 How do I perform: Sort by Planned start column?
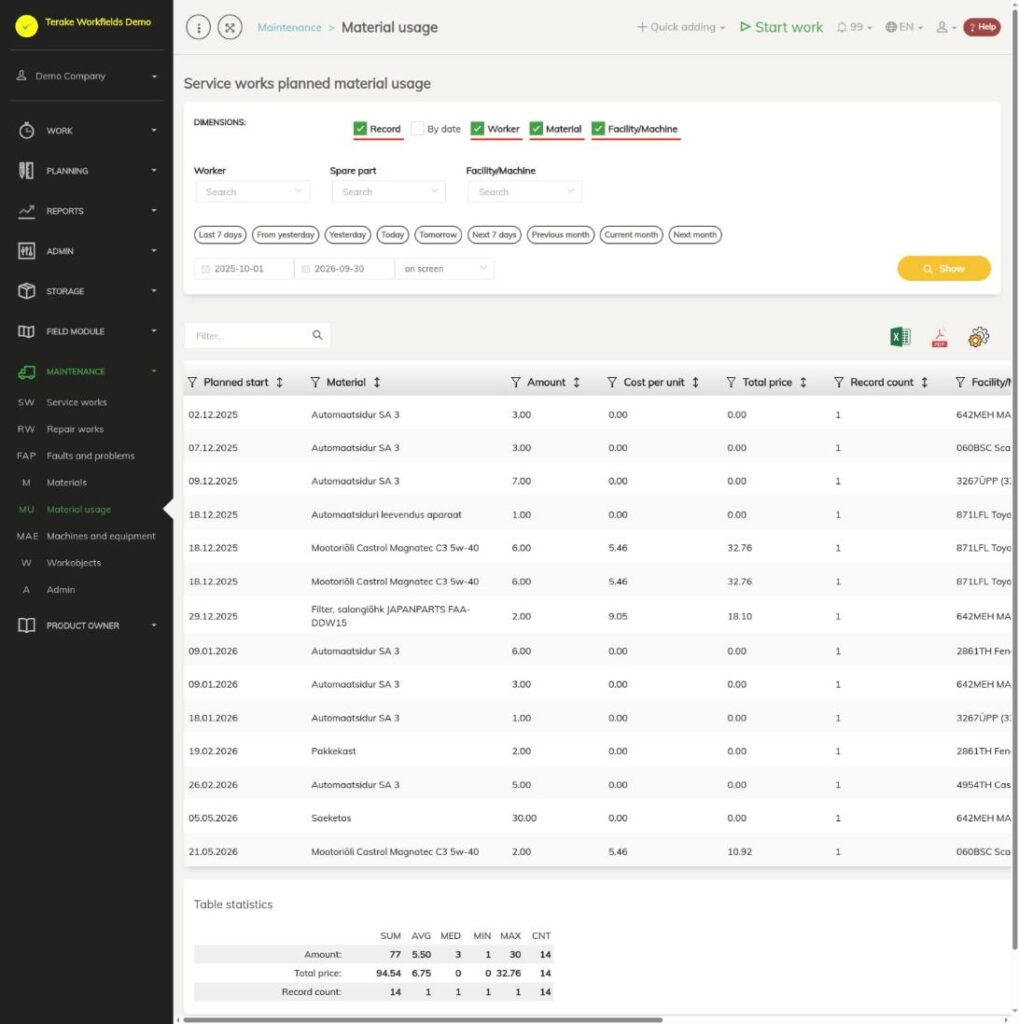point(280,382)
